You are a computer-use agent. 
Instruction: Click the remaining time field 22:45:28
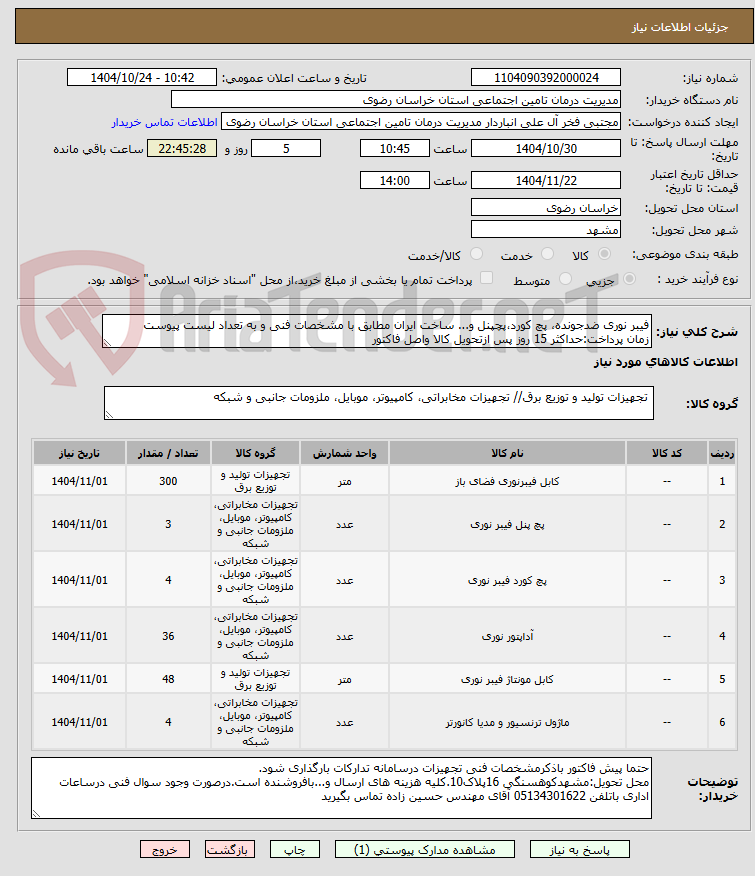[x=182, y=148]
